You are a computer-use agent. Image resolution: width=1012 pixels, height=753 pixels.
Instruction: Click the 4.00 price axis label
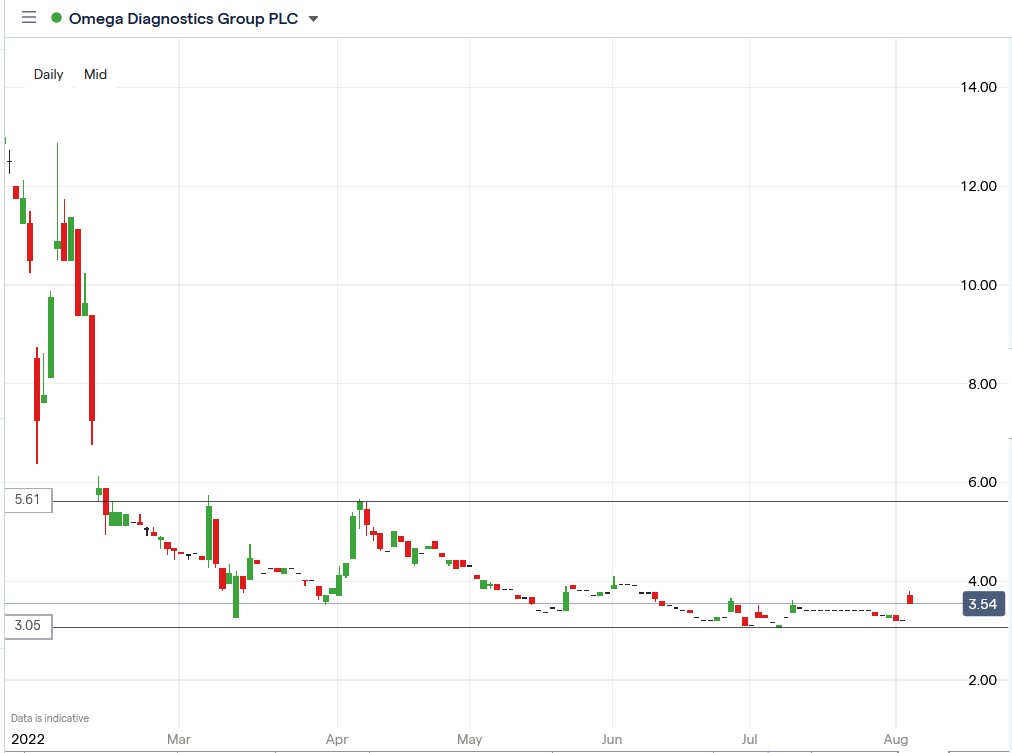pyautogui.click(x=982, y=581)
